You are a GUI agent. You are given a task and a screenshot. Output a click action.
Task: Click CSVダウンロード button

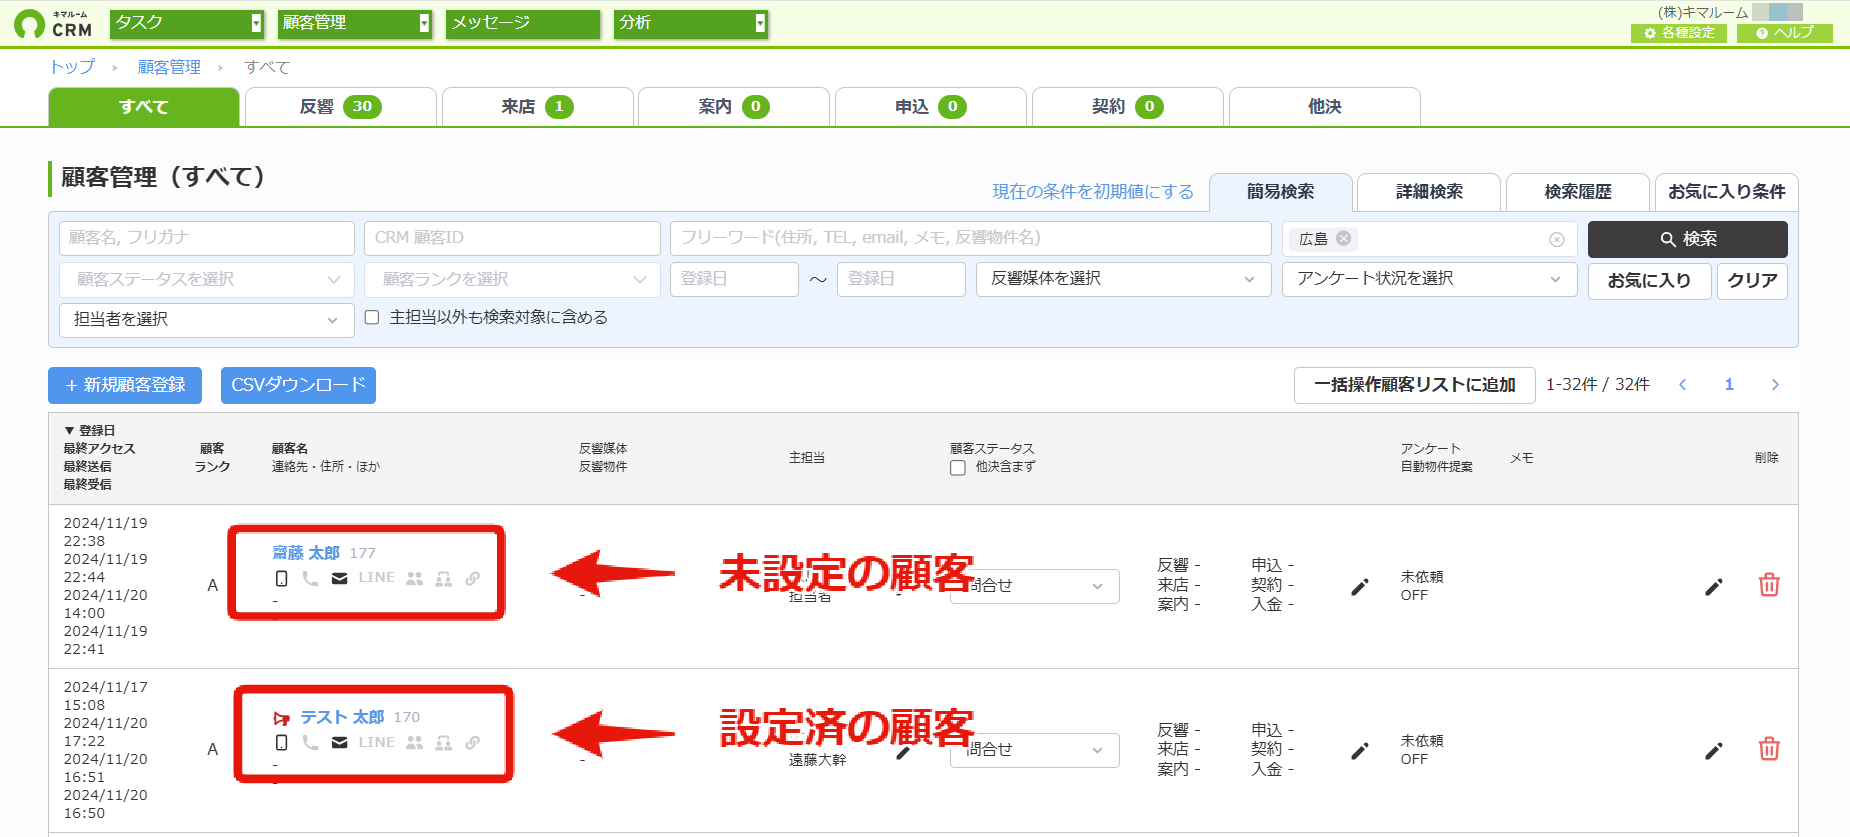[298, 385]
